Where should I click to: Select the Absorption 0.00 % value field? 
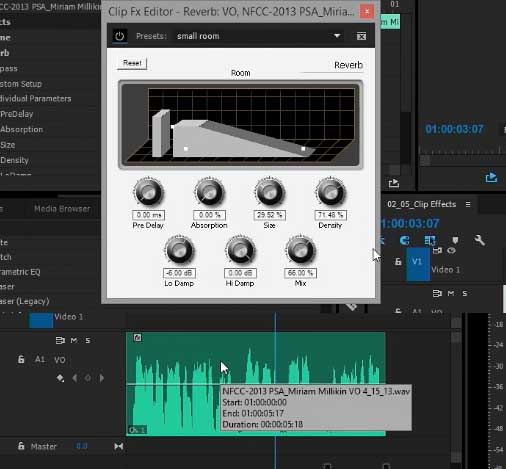(210, 215)
